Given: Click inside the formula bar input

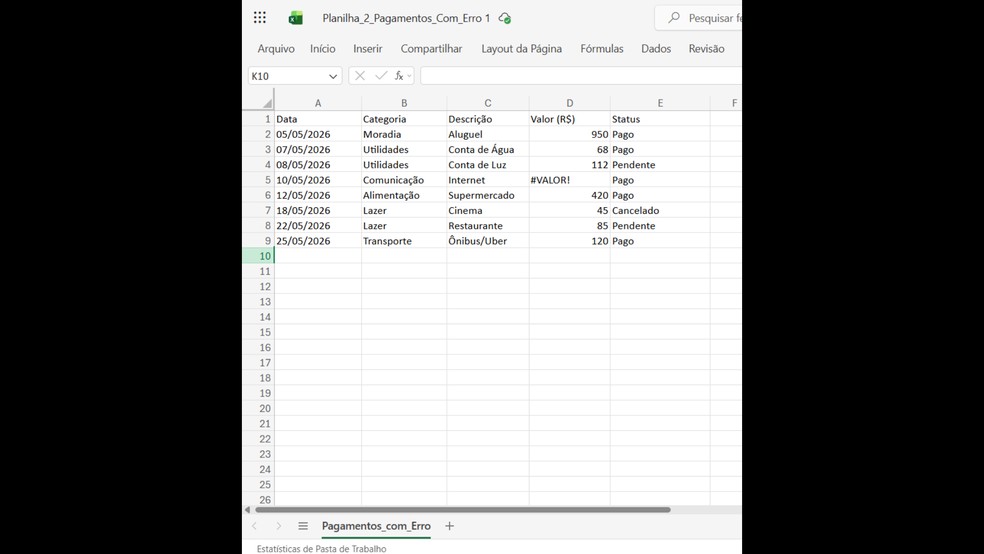Looking at the screenshot, I should (581, 76).
